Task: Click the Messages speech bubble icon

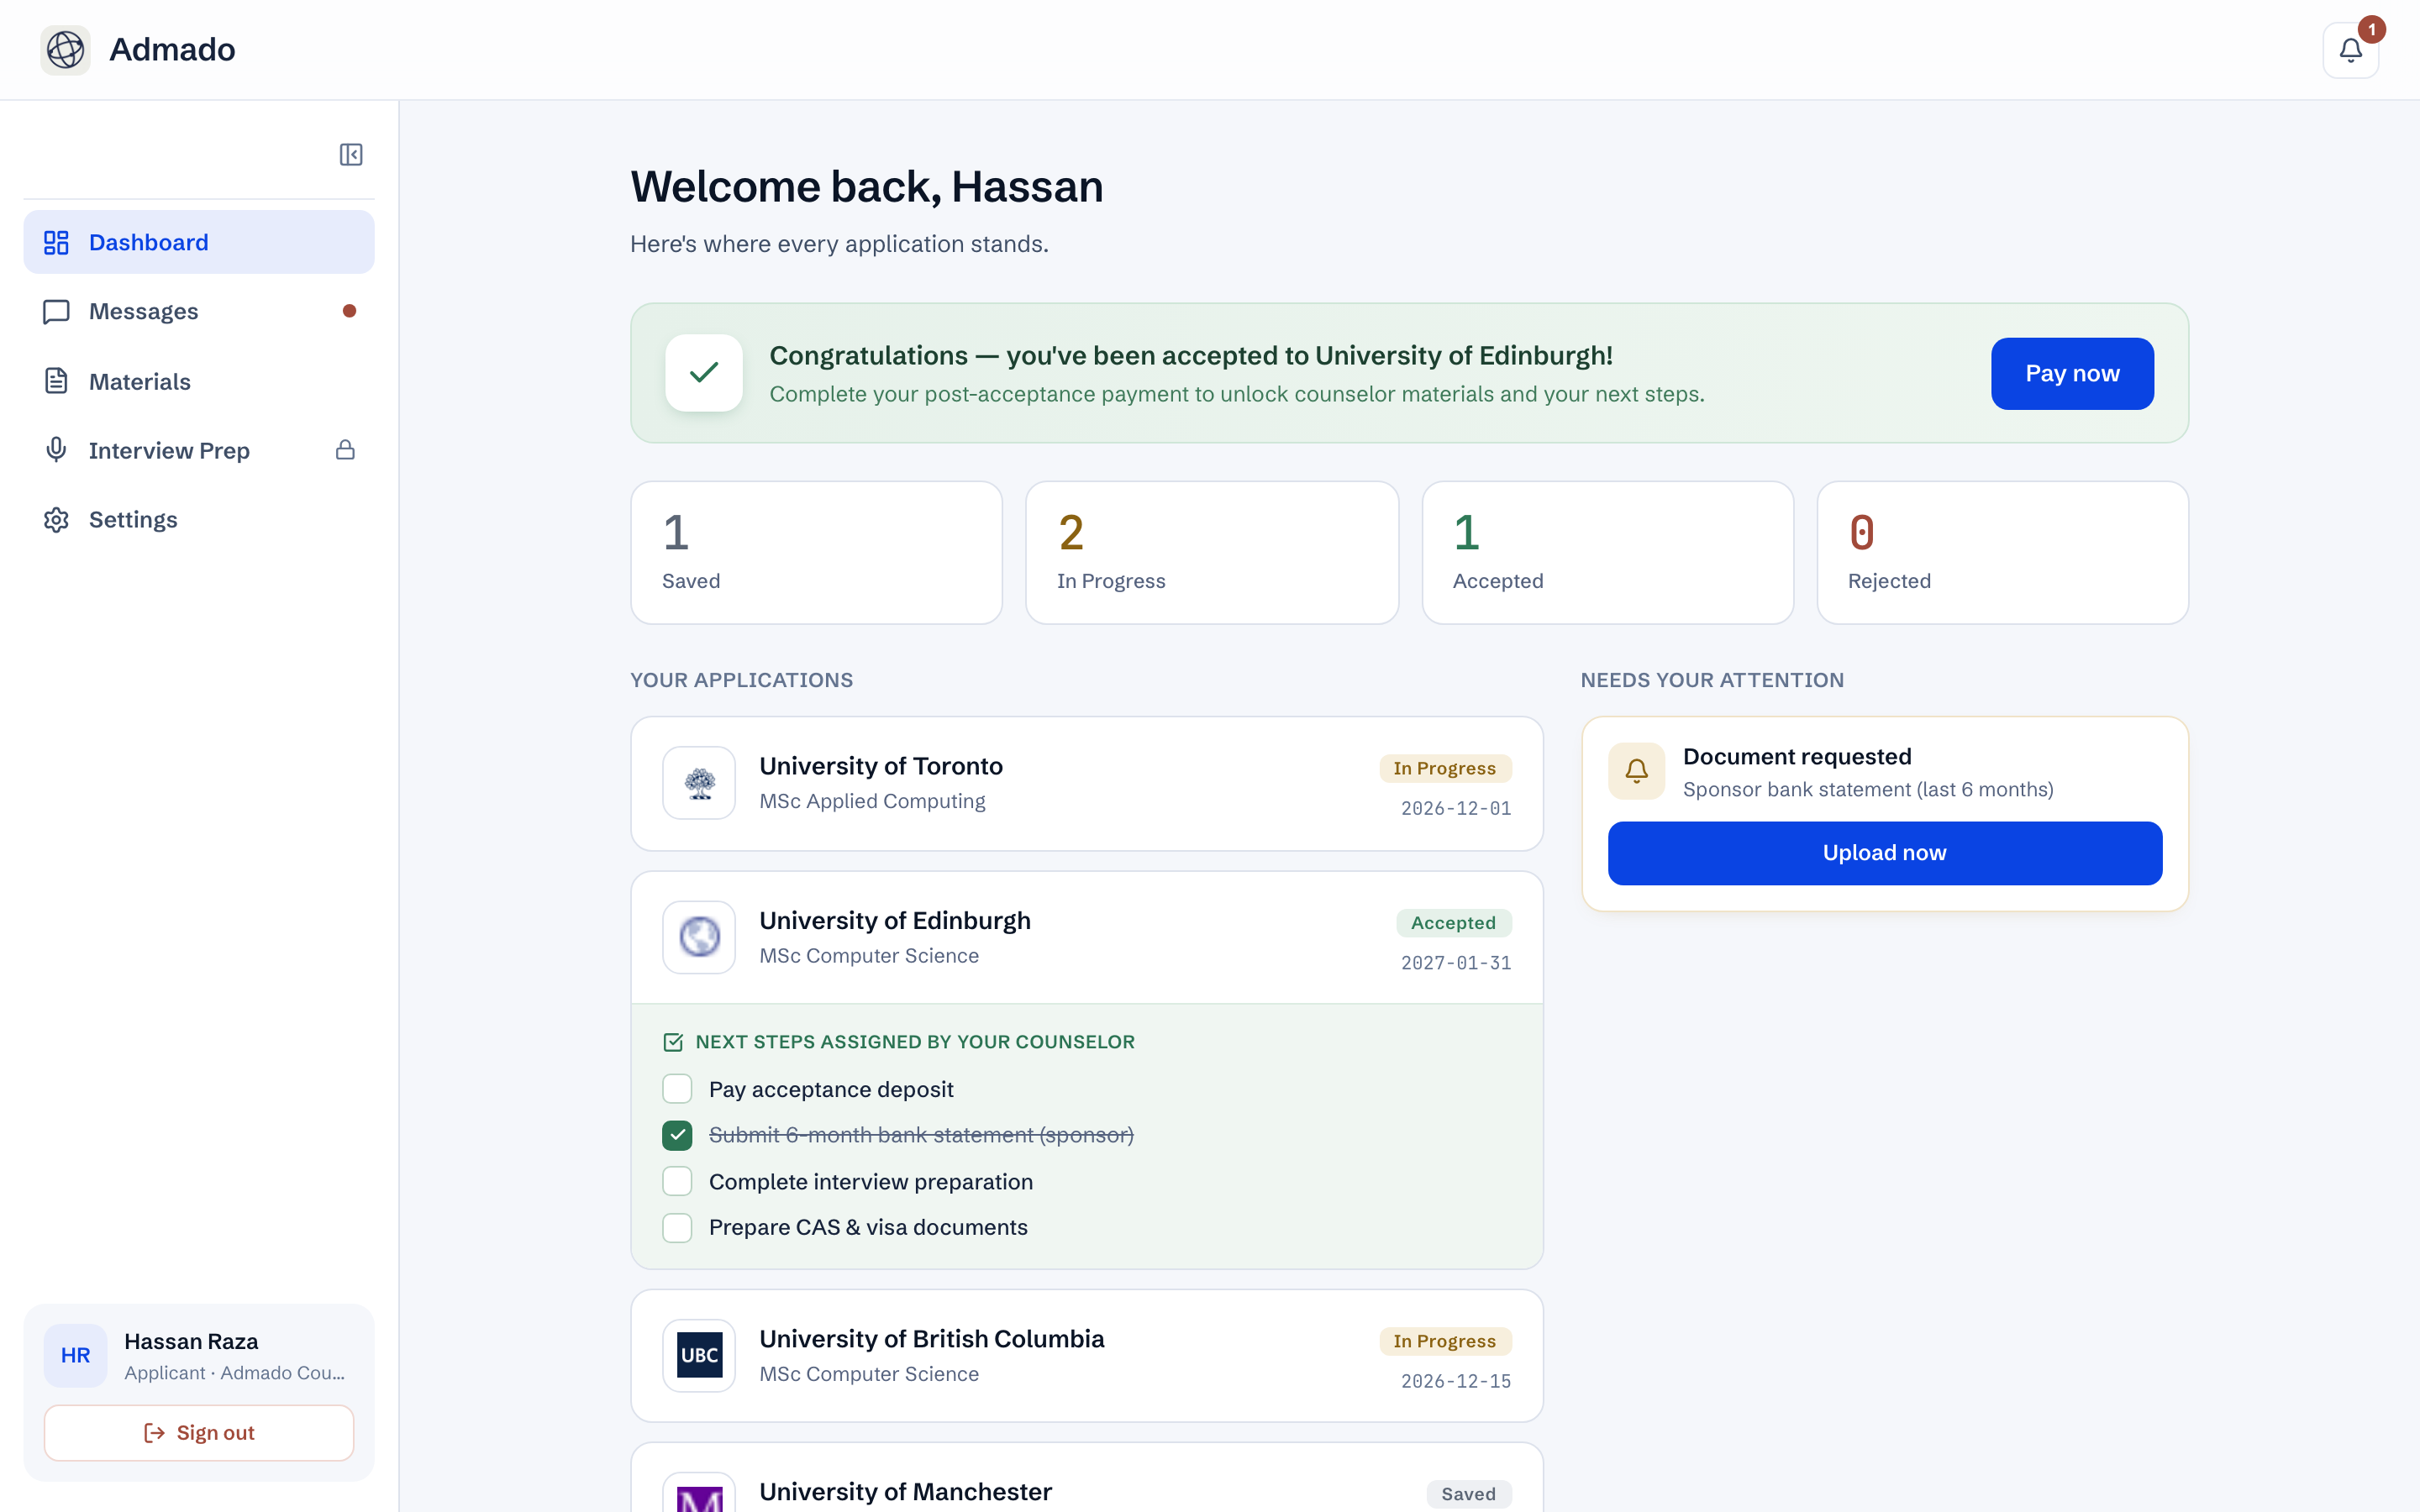Action: click(56, 311)
